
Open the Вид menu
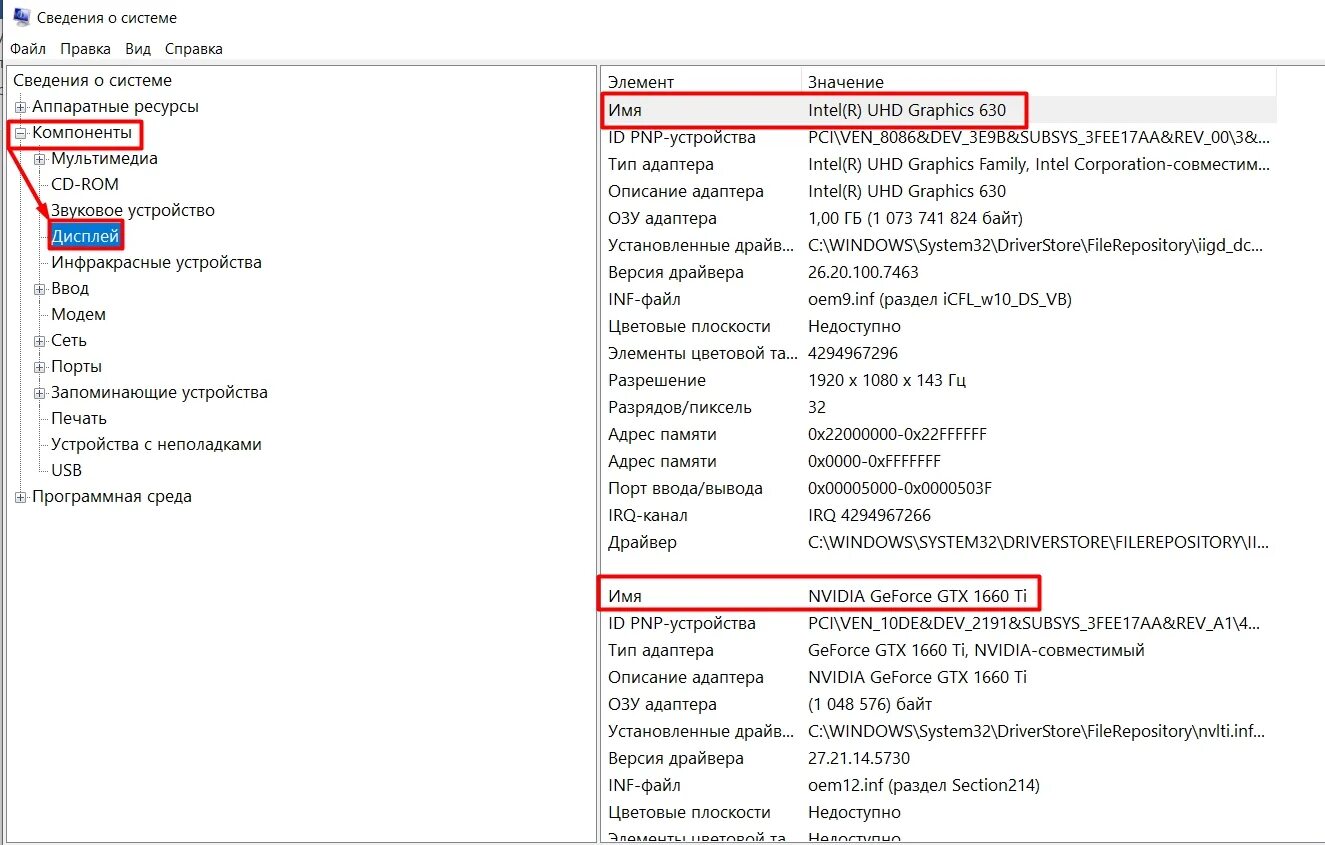138,48
